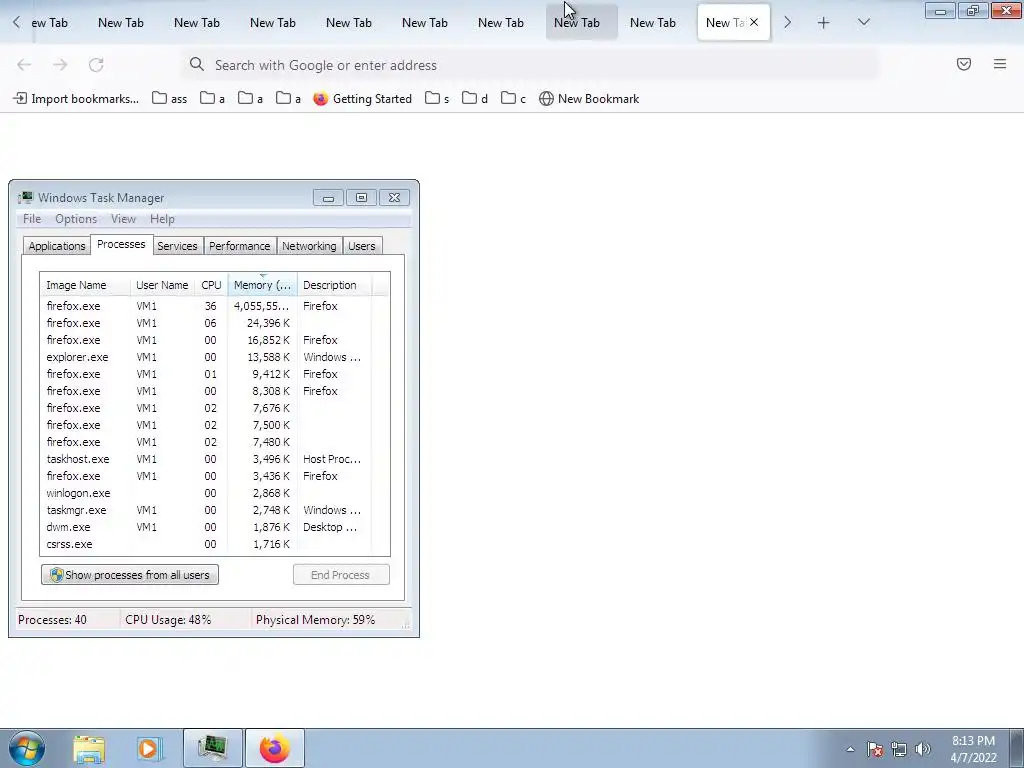Open Task Manager File menu
The width and height of the screenshot is (1024, 768).
(x=32, y=219)
